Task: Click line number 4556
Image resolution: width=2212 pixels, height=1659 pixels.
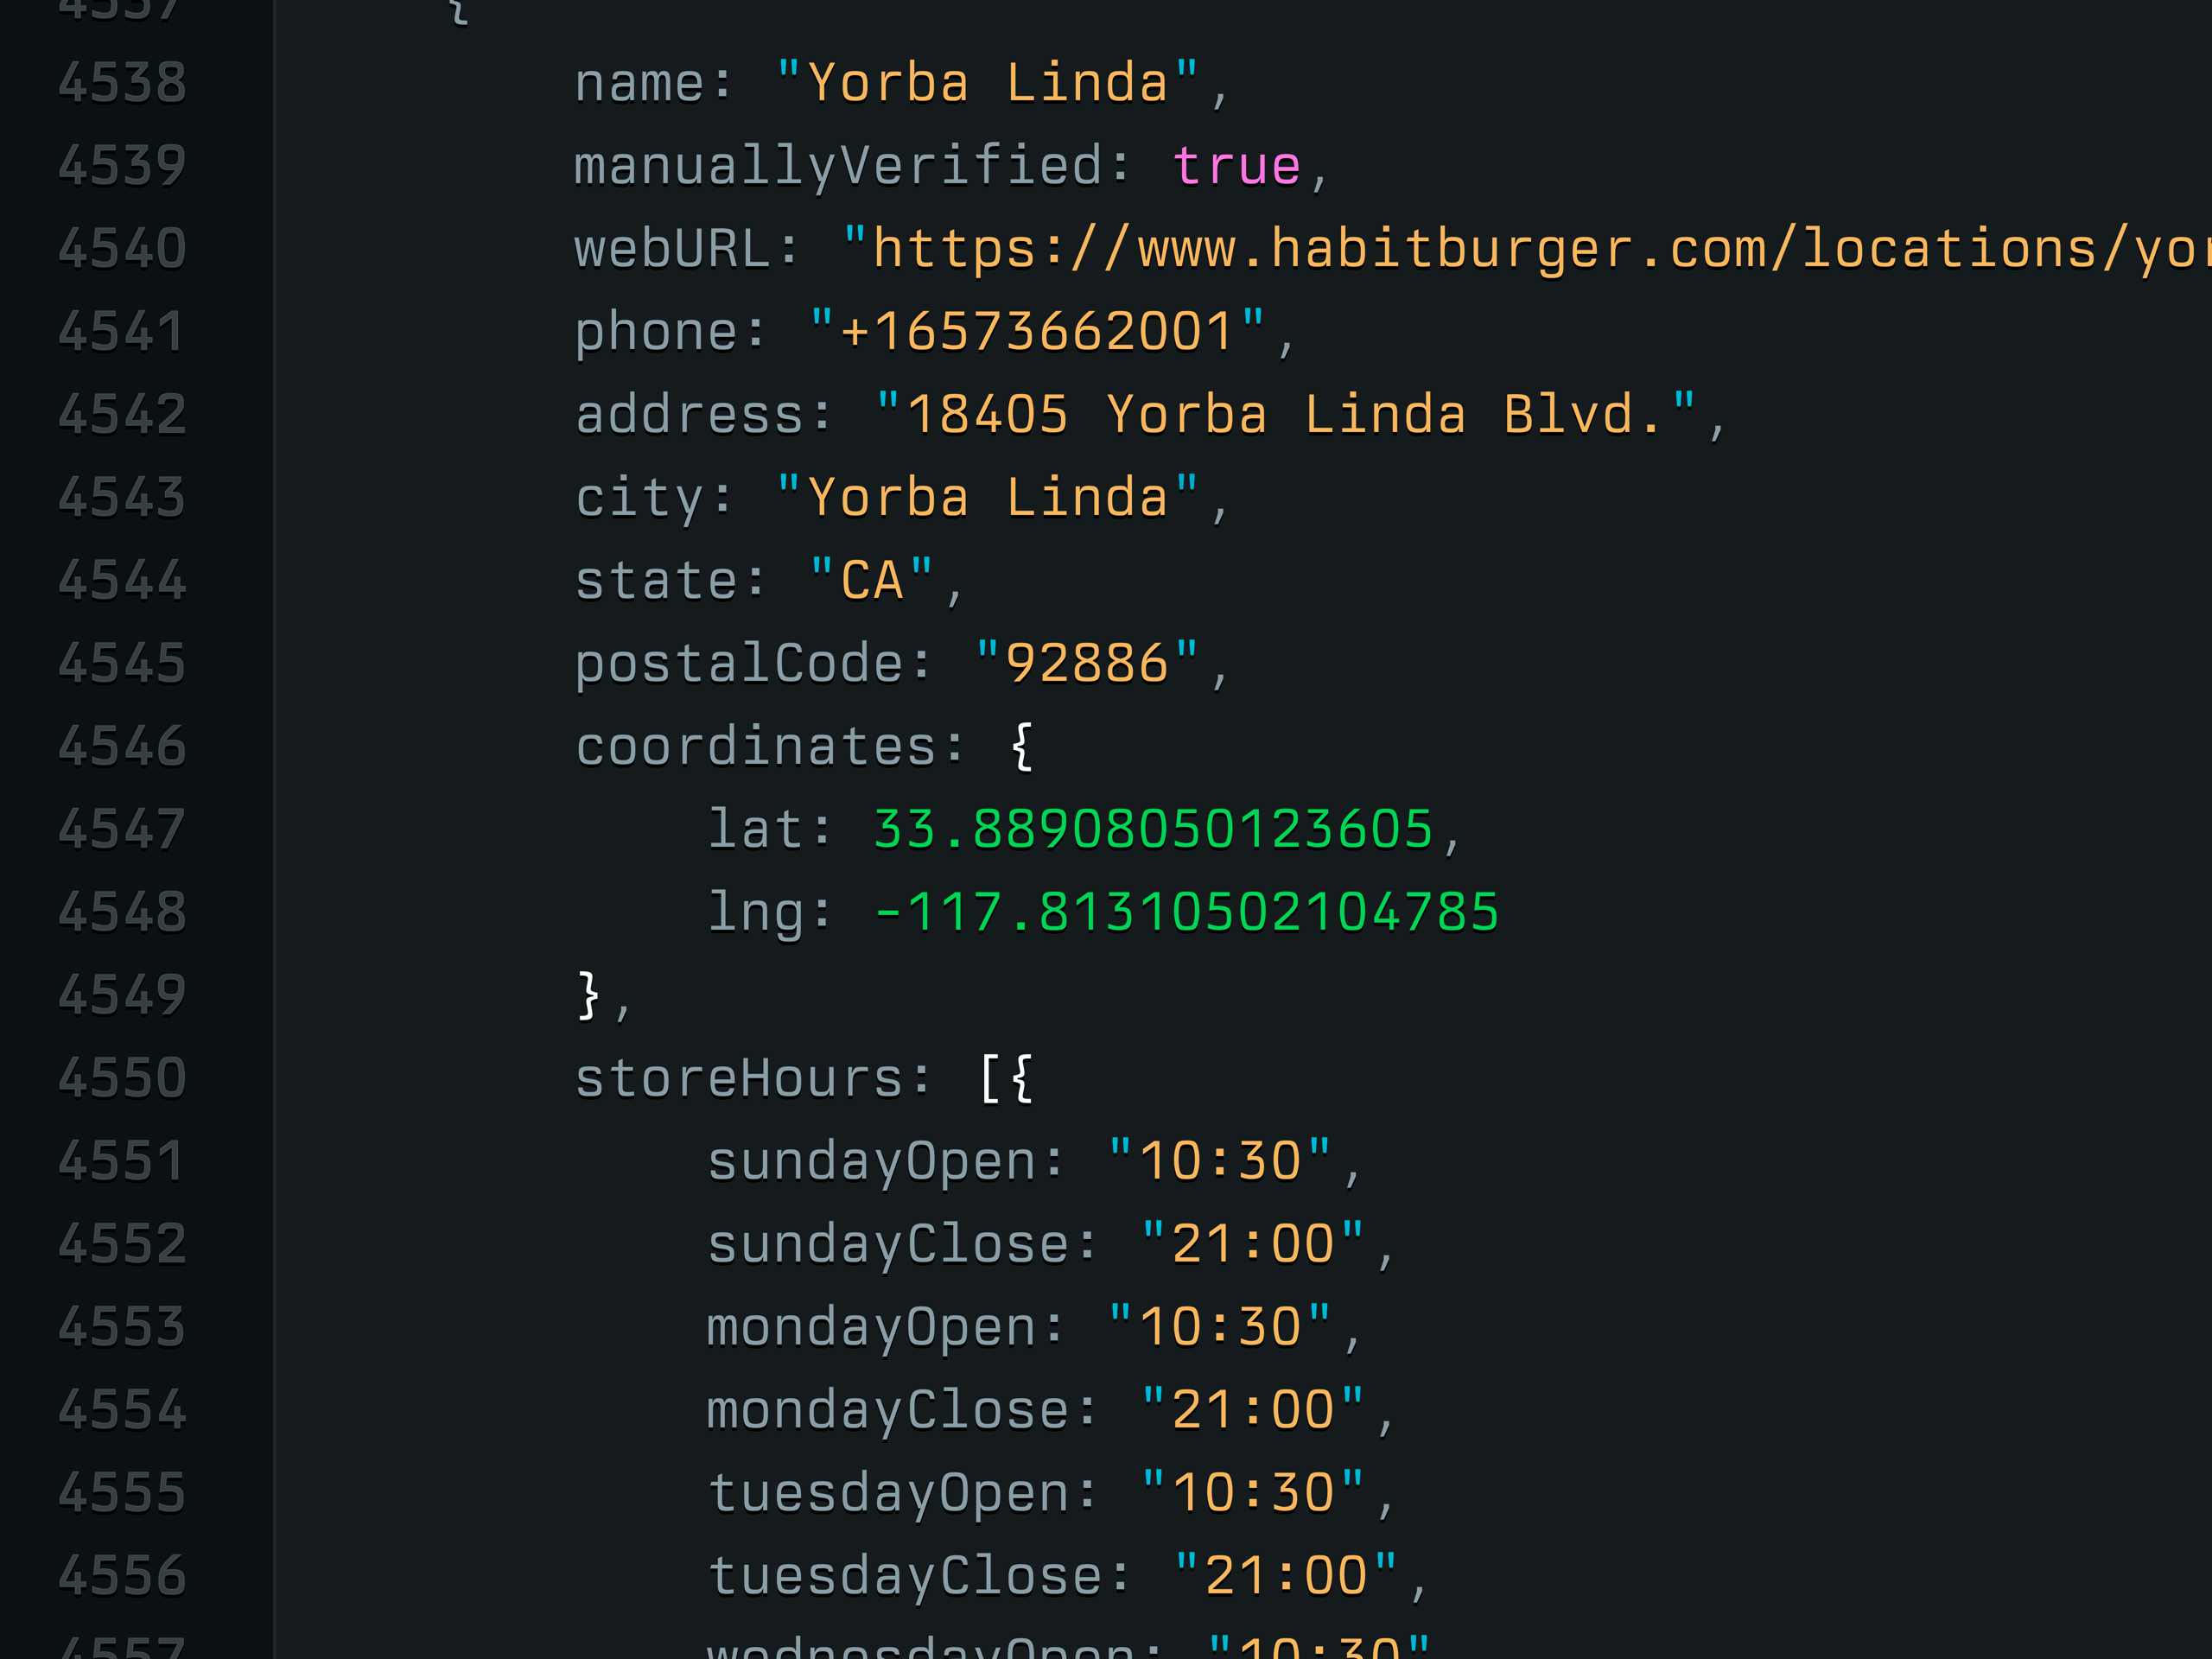Action: click(x=122, y=1577)
